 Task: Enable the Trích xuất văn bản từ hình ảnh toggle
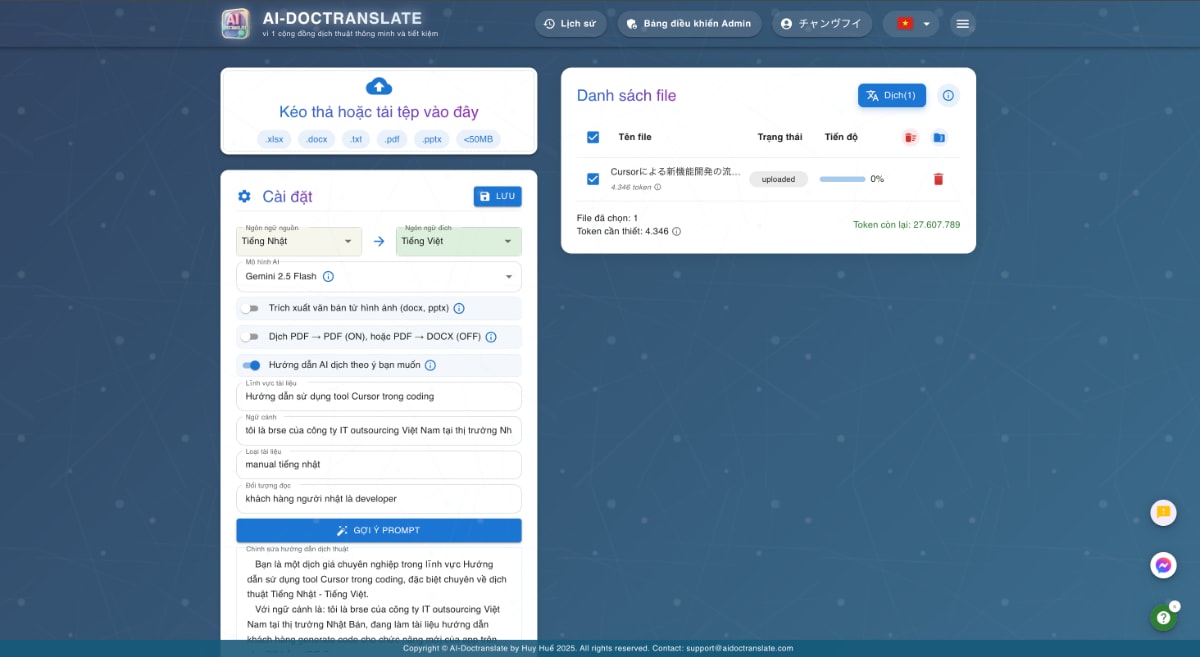point(251,308)
